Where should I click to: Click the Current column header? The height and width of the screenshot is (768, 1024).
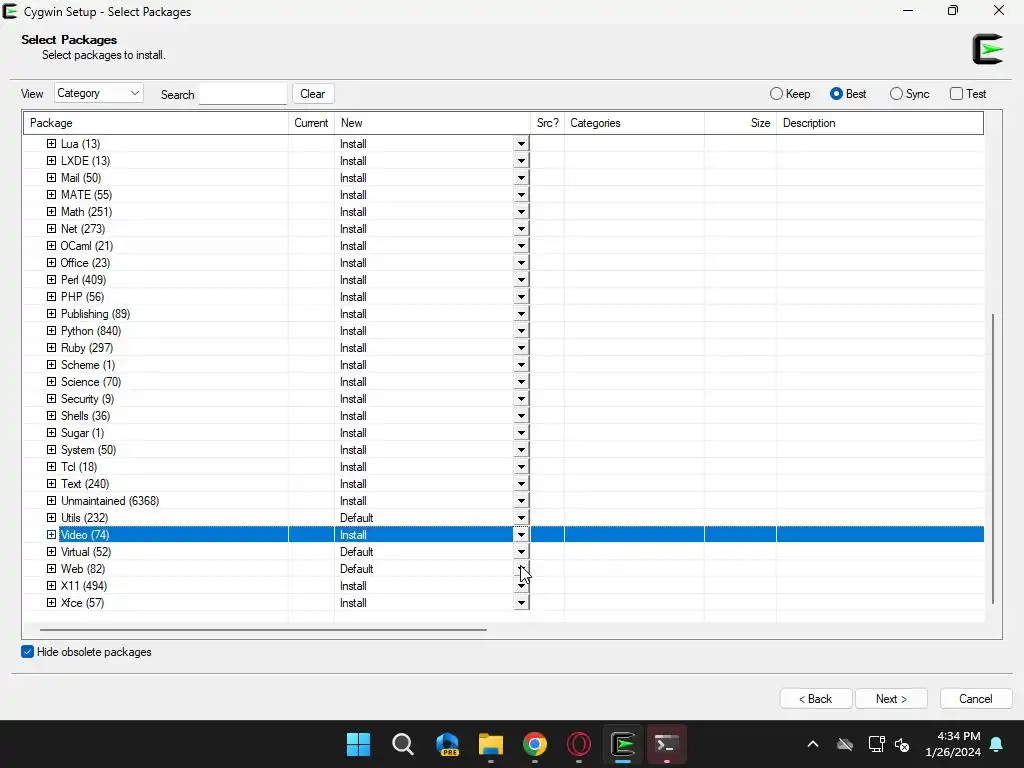click(x=312, y=123)
